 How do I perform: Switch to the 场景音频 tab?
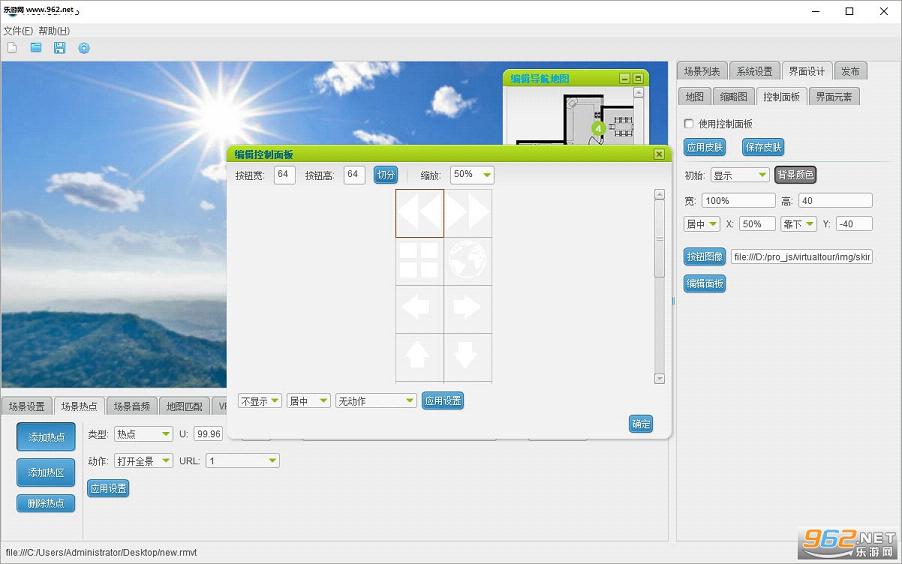pos(132,406)
